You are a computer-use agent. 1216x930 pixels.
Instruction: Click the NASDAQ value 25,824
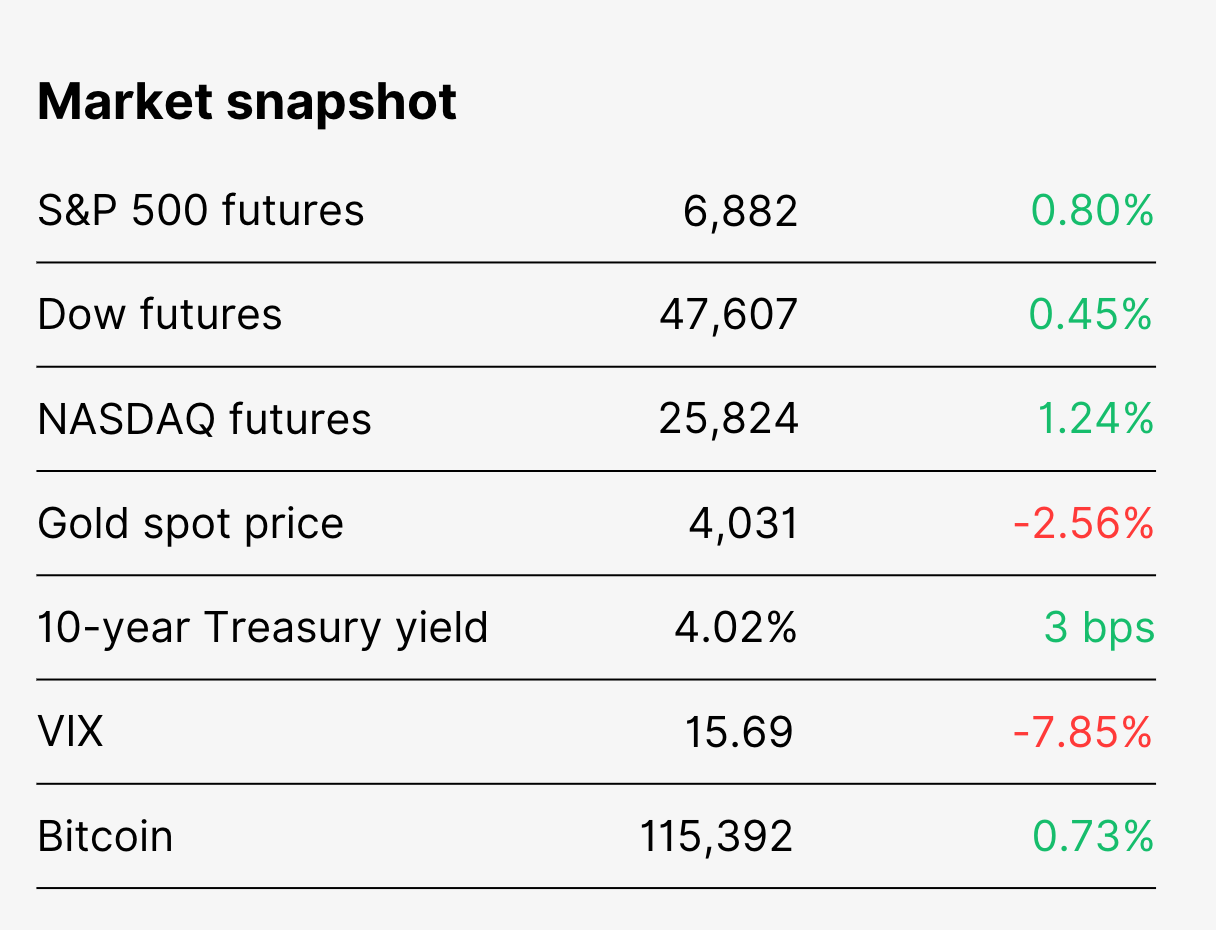point(729,420)
